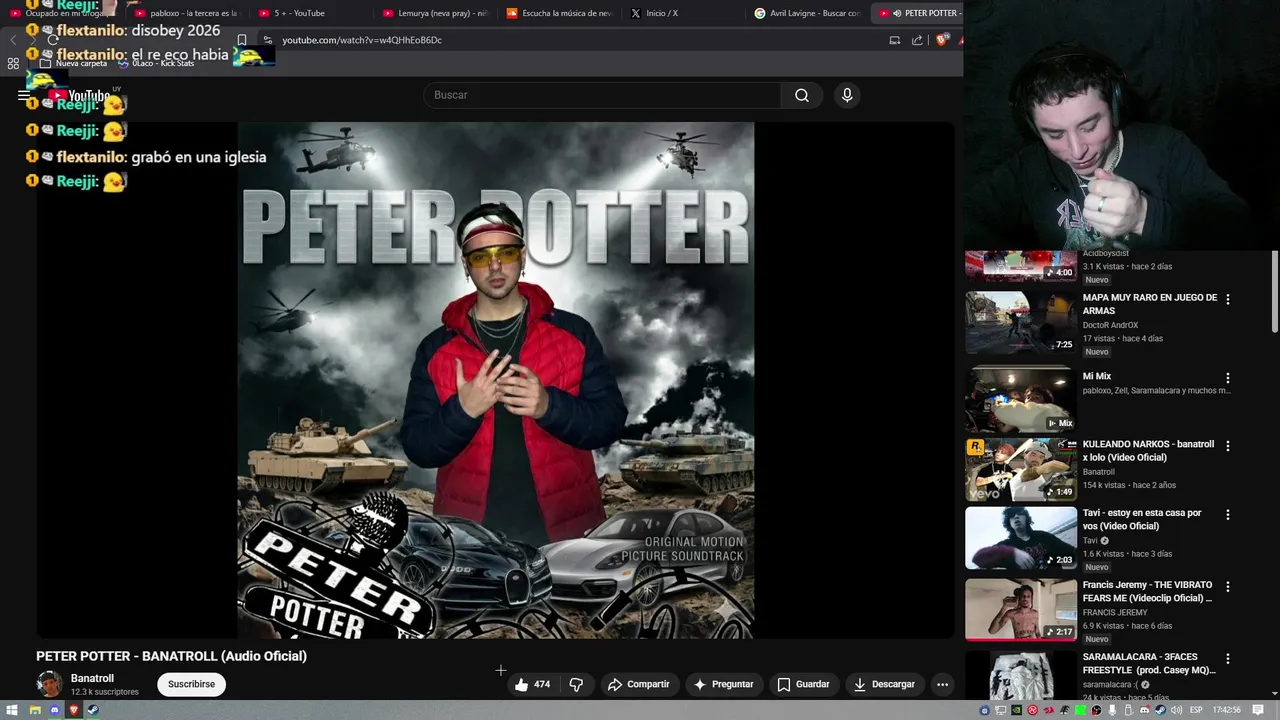Switch to the pabloxo browser tab
The height and width of the screenshot is (720, 1280).
[x=186, y=13]
